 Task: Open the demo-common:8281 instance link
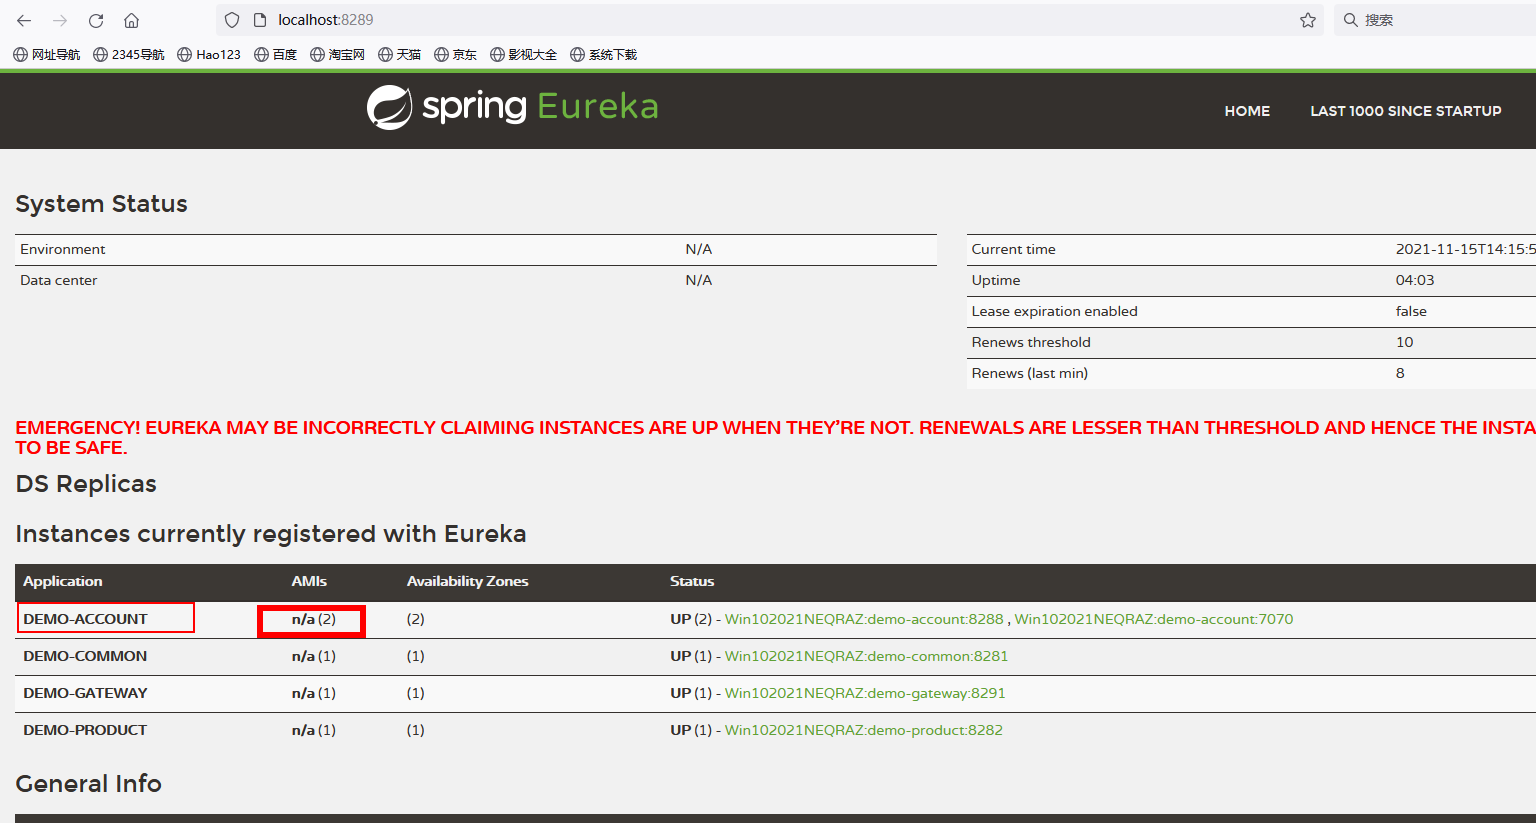[x=866, y=656]
